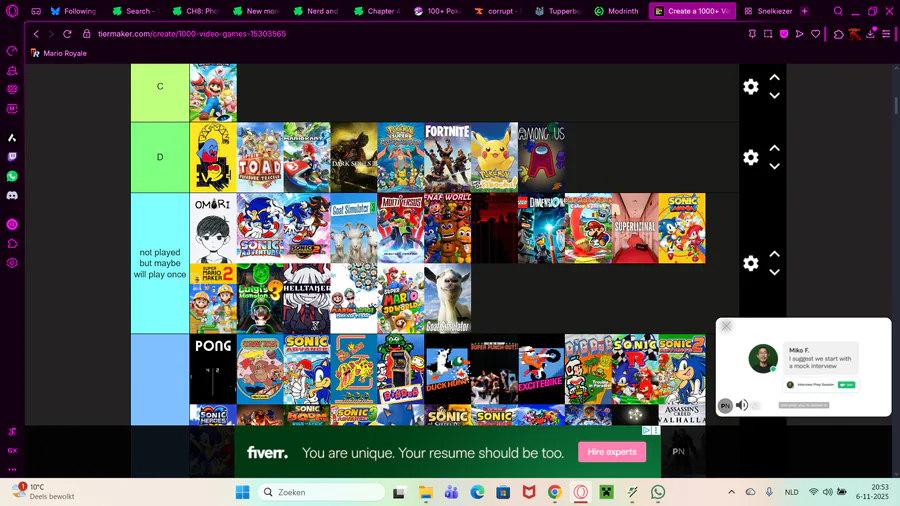
Task: Select Dark Souls III thumbnail
Action: click(354, 157)
